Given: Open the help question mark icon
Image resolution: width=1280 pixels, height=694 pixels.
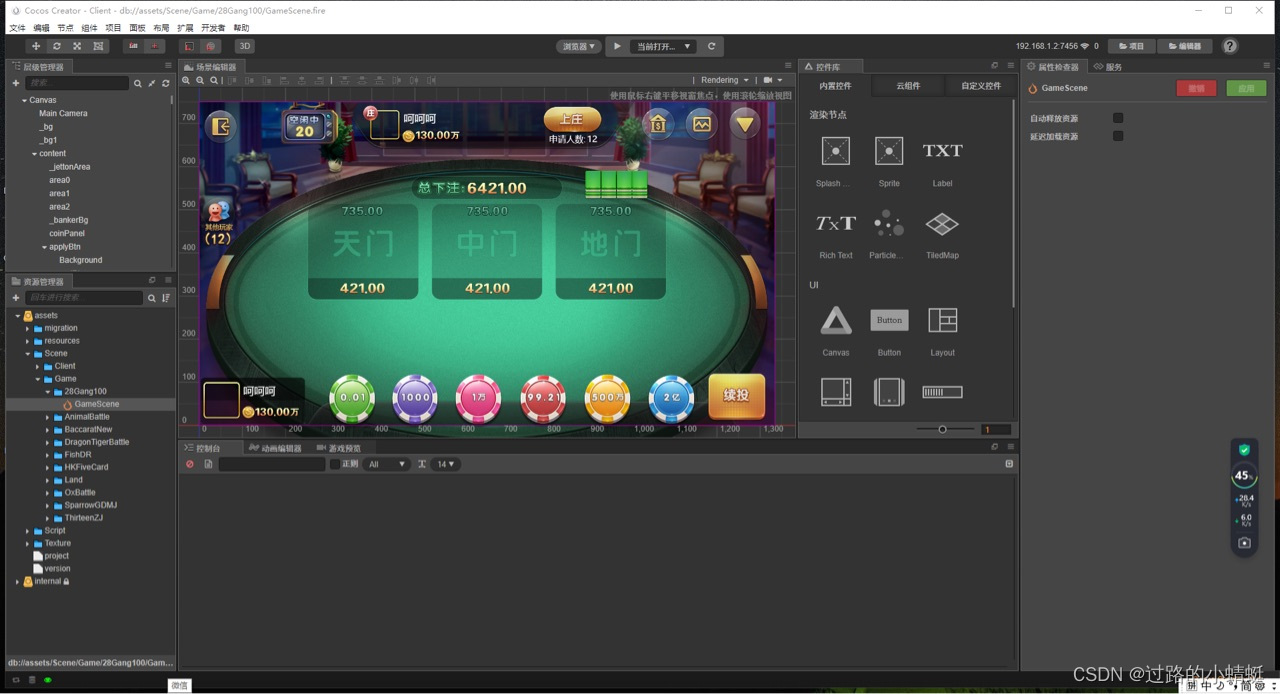Looking at the screenshot, I should (x=1230, y=46).
